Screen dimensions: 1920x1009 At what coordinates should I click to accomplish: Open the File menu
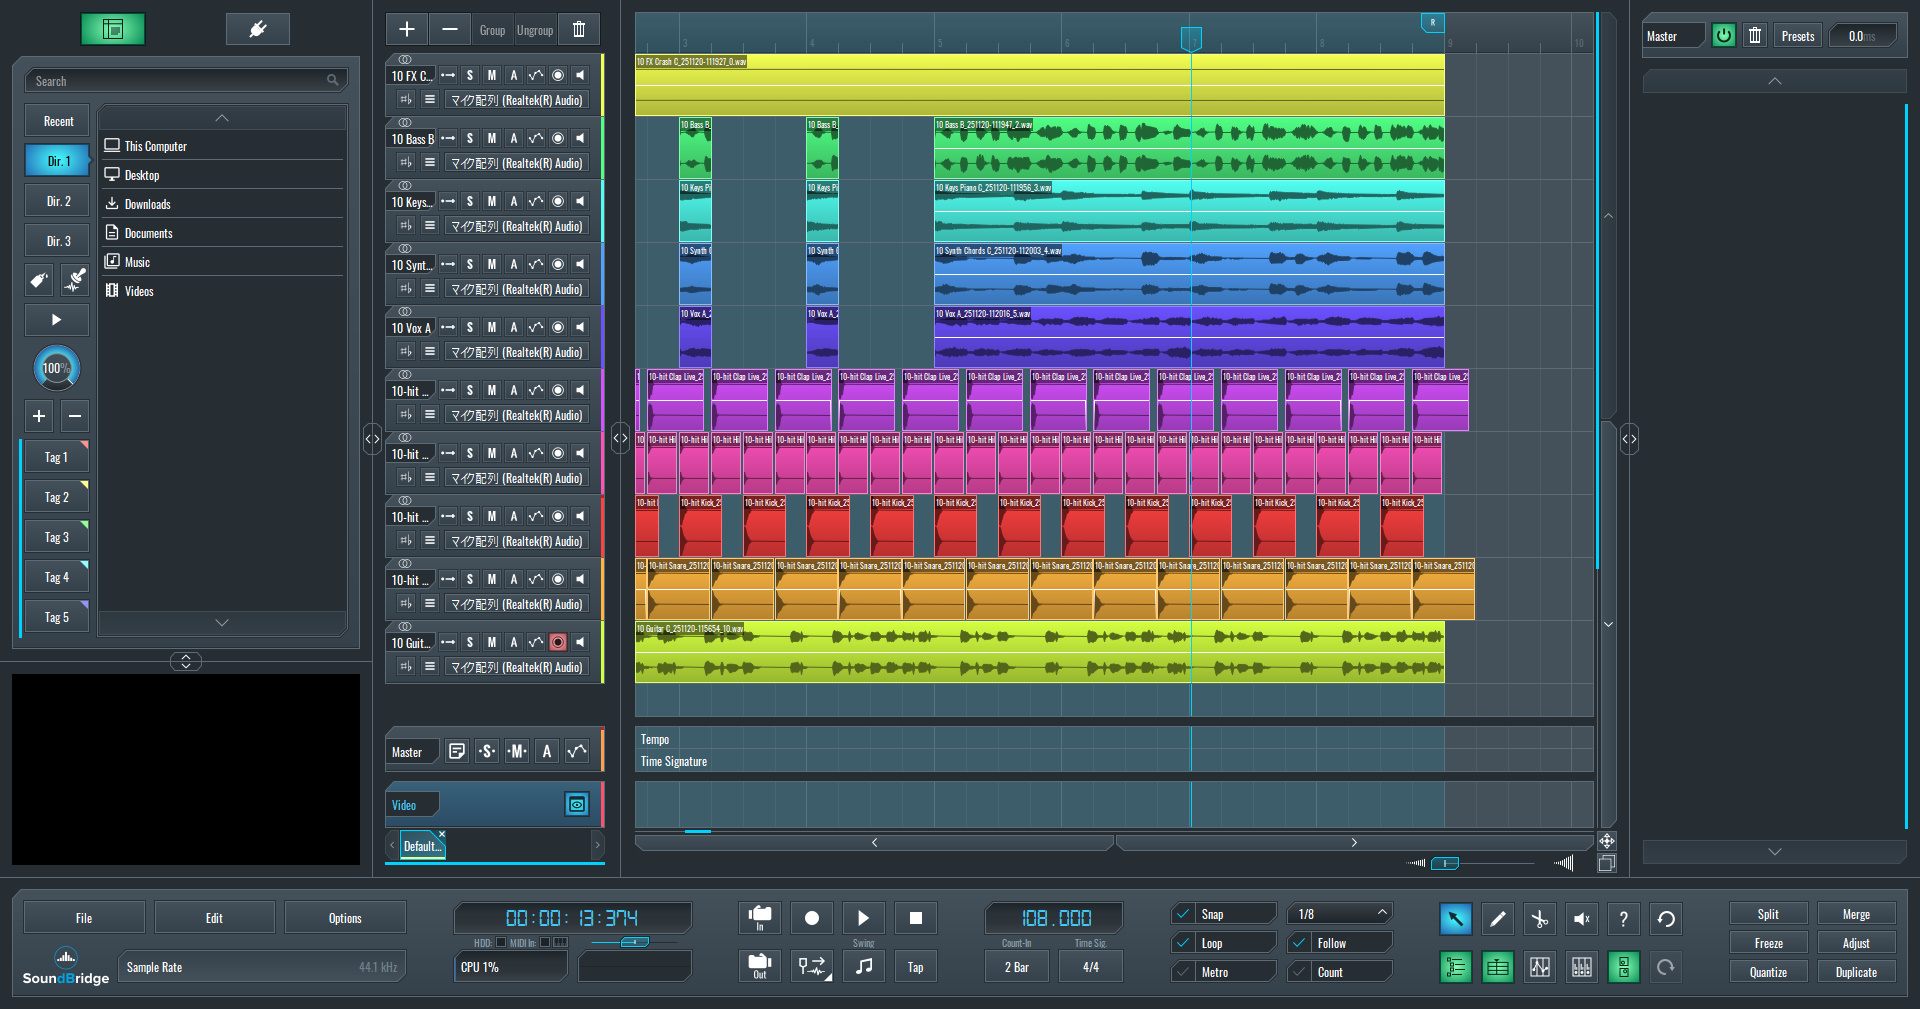(x=84, y=918)
